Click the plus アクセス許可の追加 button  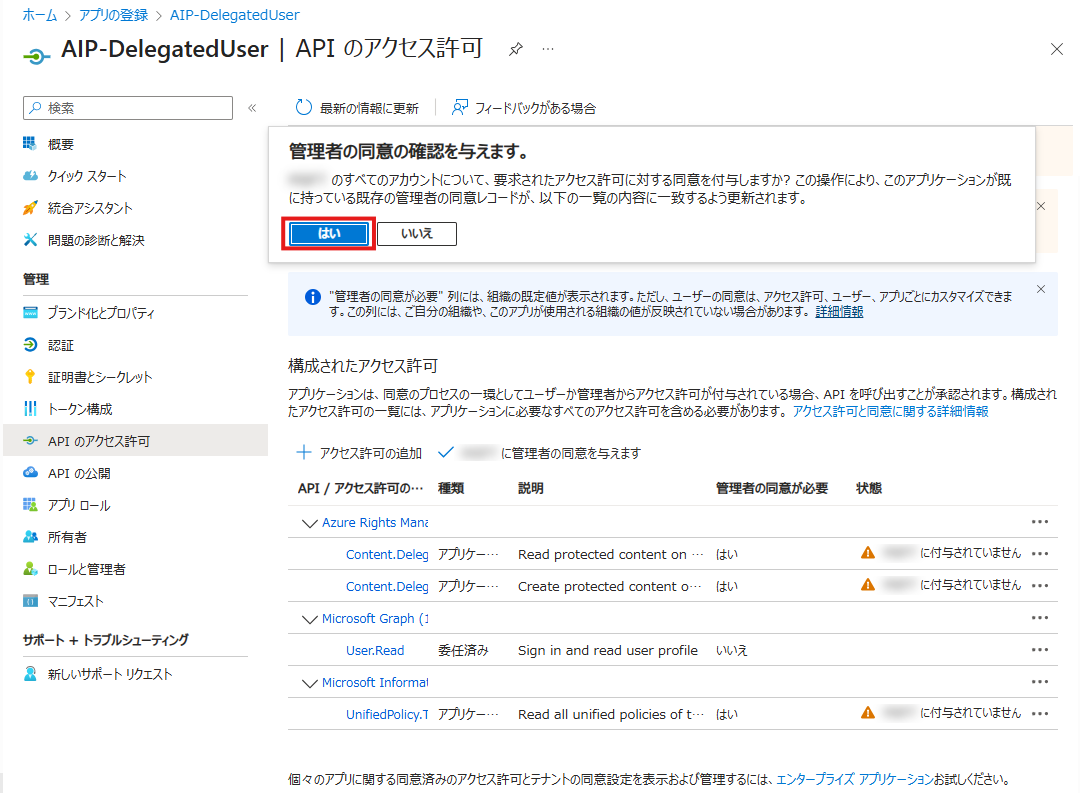point(359,453)
